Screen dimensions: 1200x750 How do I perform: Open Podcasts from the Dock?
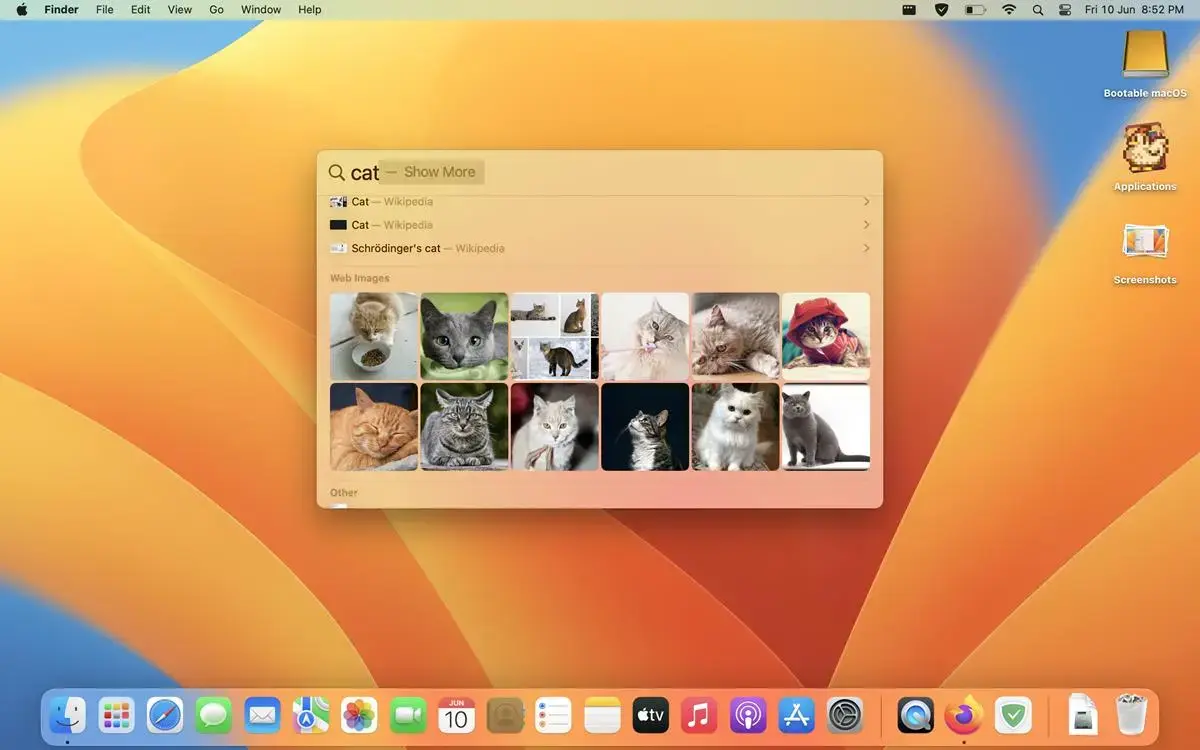click(x=747, y=715)
